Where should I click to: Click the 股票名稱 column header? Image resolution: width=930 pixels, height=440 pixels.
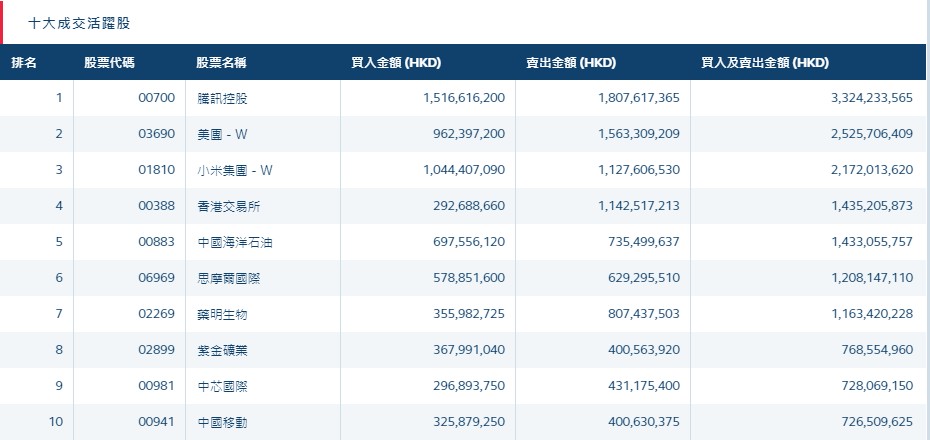pyautogui.click(x=221, y=62)
